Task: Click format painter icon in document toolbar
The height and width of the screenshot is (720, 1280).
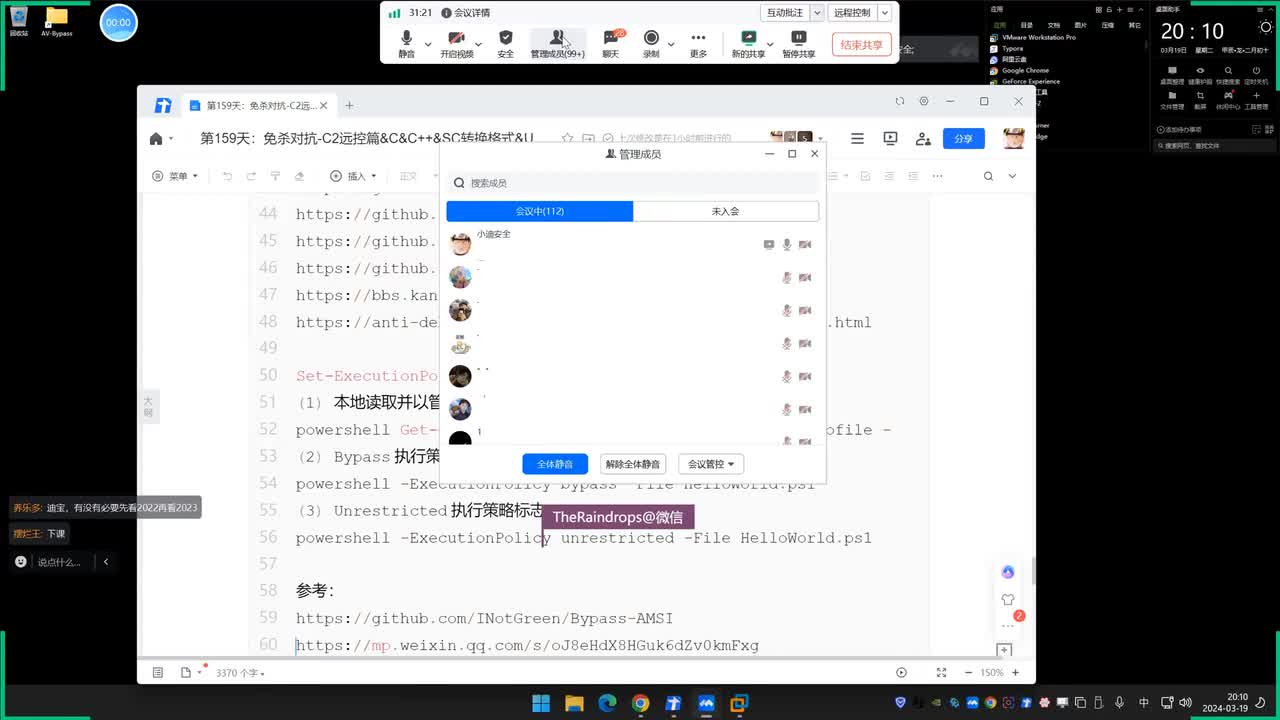Action: 275,176
